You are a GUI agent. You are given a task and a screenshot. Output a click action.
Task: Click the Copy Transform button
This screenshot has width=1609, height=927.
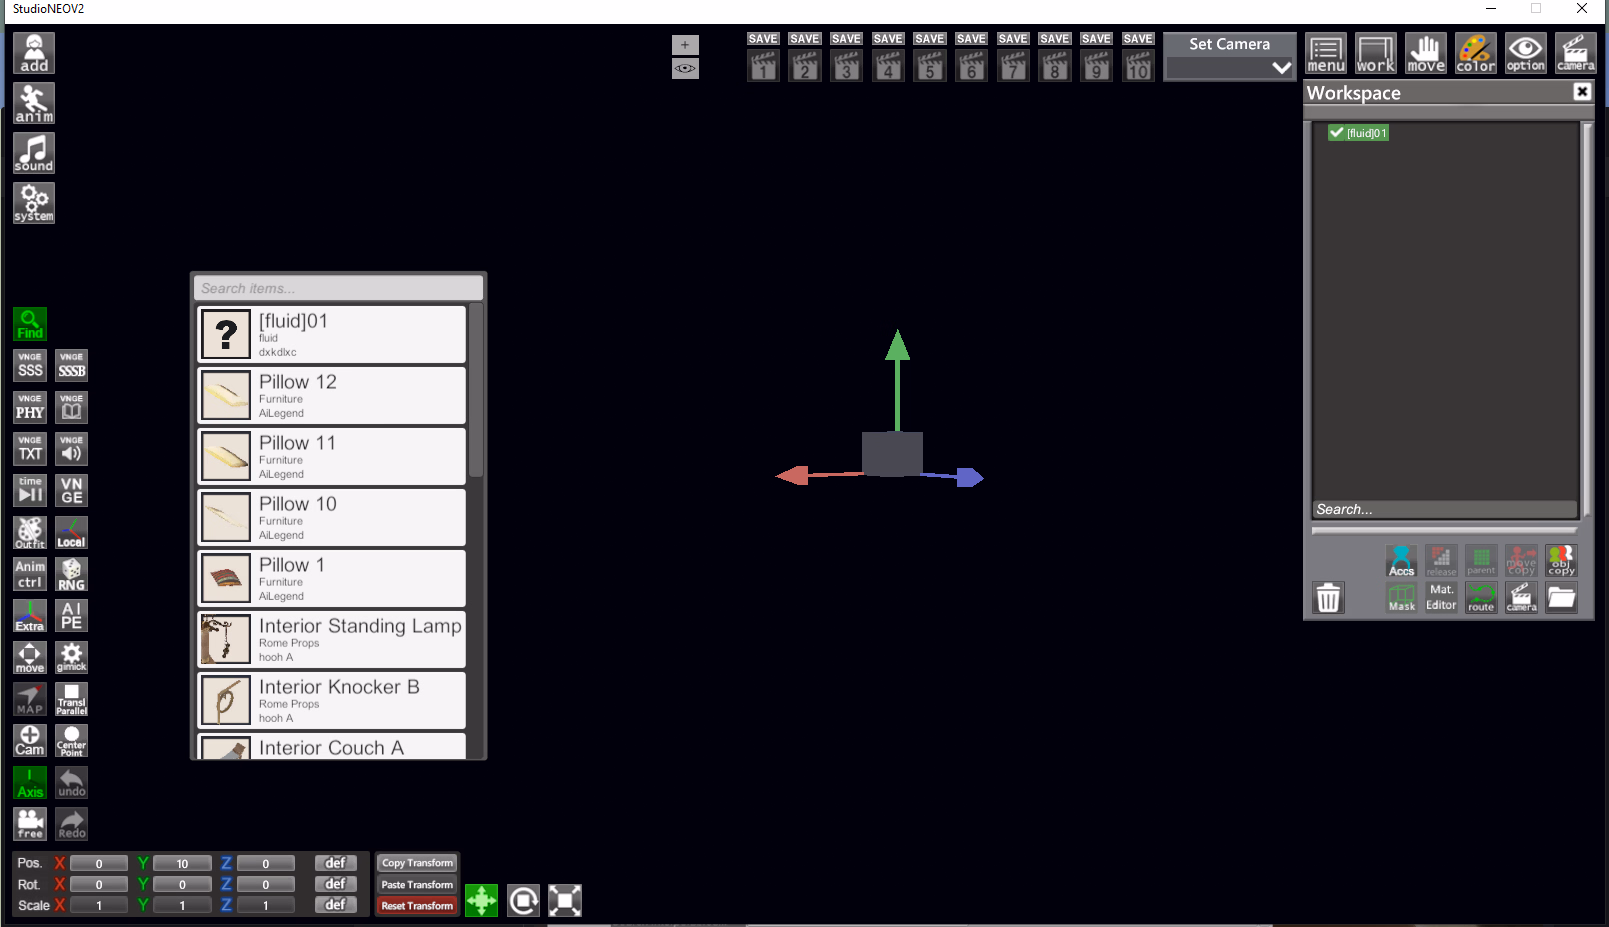tap(417, 863)
